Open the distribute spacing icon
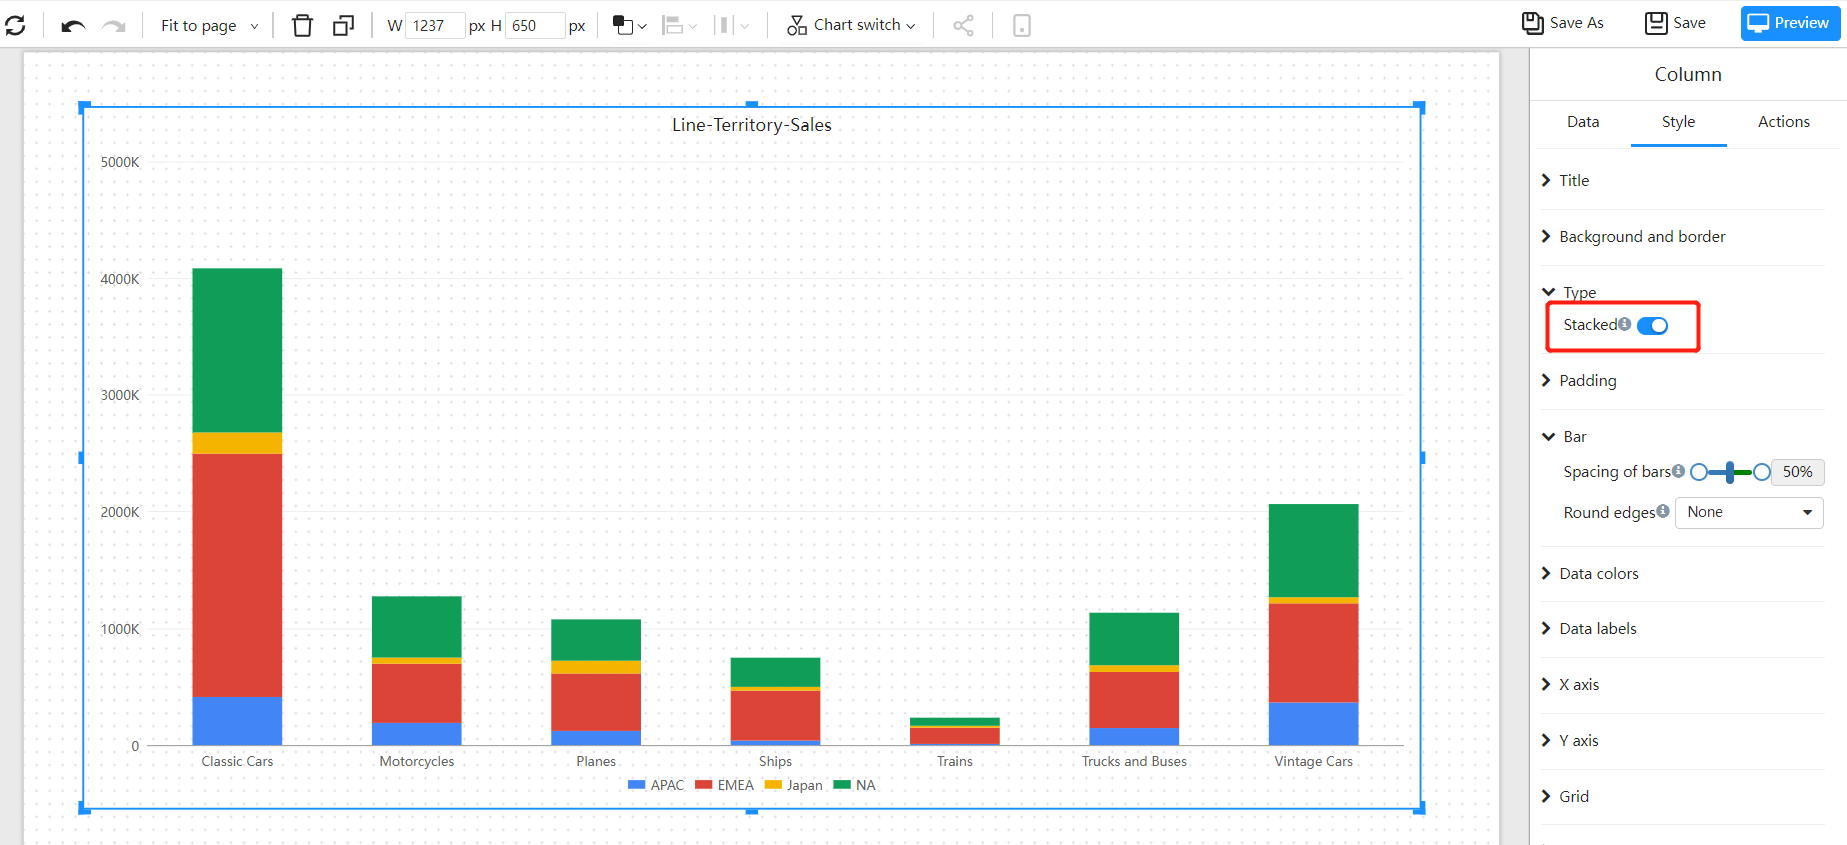 (731, 25)
